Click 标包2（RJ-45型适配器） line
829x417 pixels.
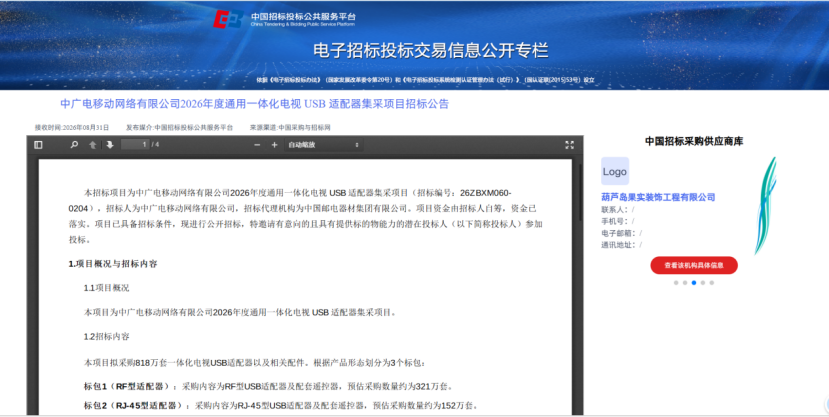pos(281,406)
